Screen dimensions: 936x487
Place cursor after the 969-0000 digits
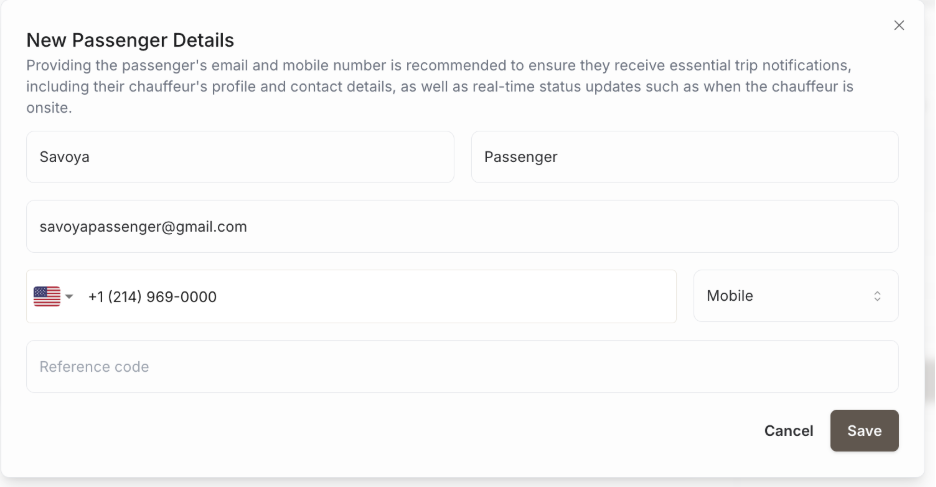pos(218,296)
